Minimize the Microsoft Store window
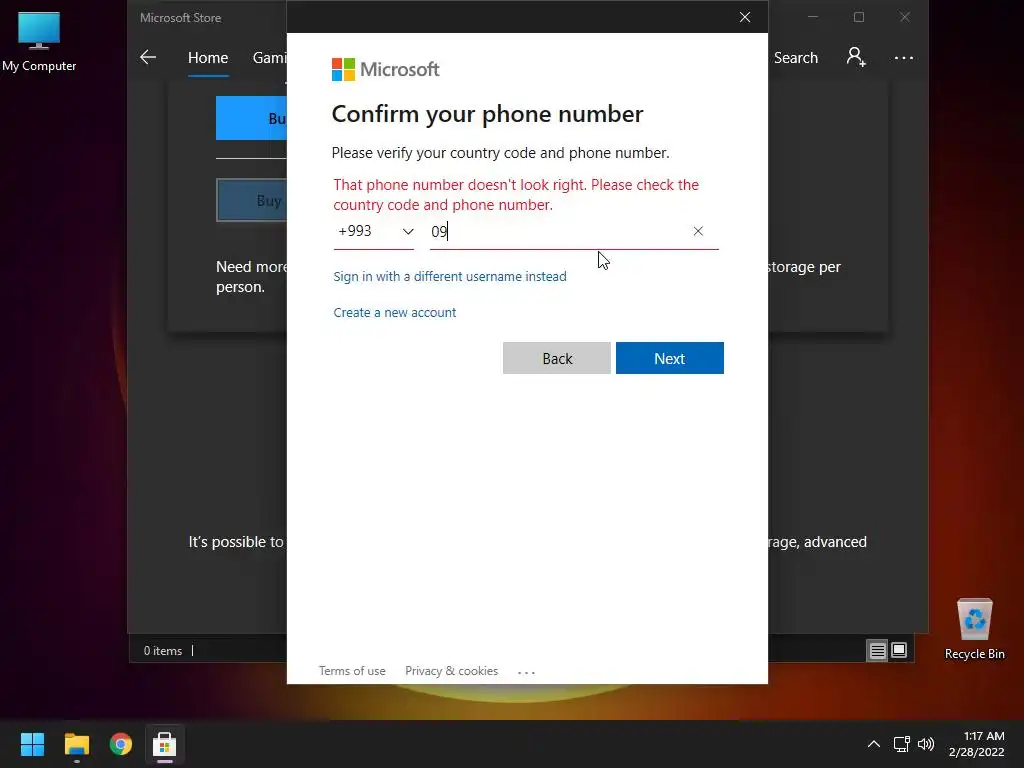Screen dimensions: 1024x768 click(813, 17)
